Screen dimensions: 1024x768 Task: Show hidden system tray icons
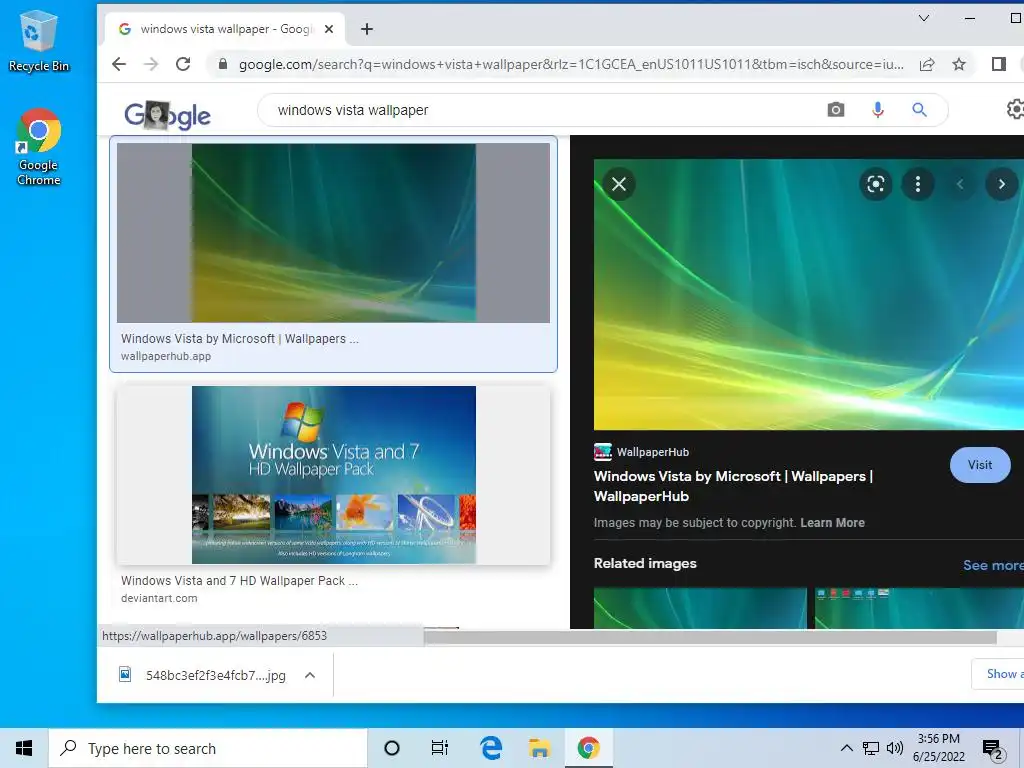pos(846,748)
